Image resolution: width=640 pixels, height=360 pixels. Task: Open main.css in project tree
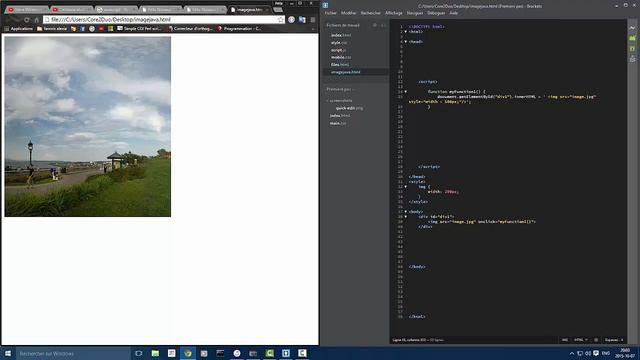coord(338,123)
